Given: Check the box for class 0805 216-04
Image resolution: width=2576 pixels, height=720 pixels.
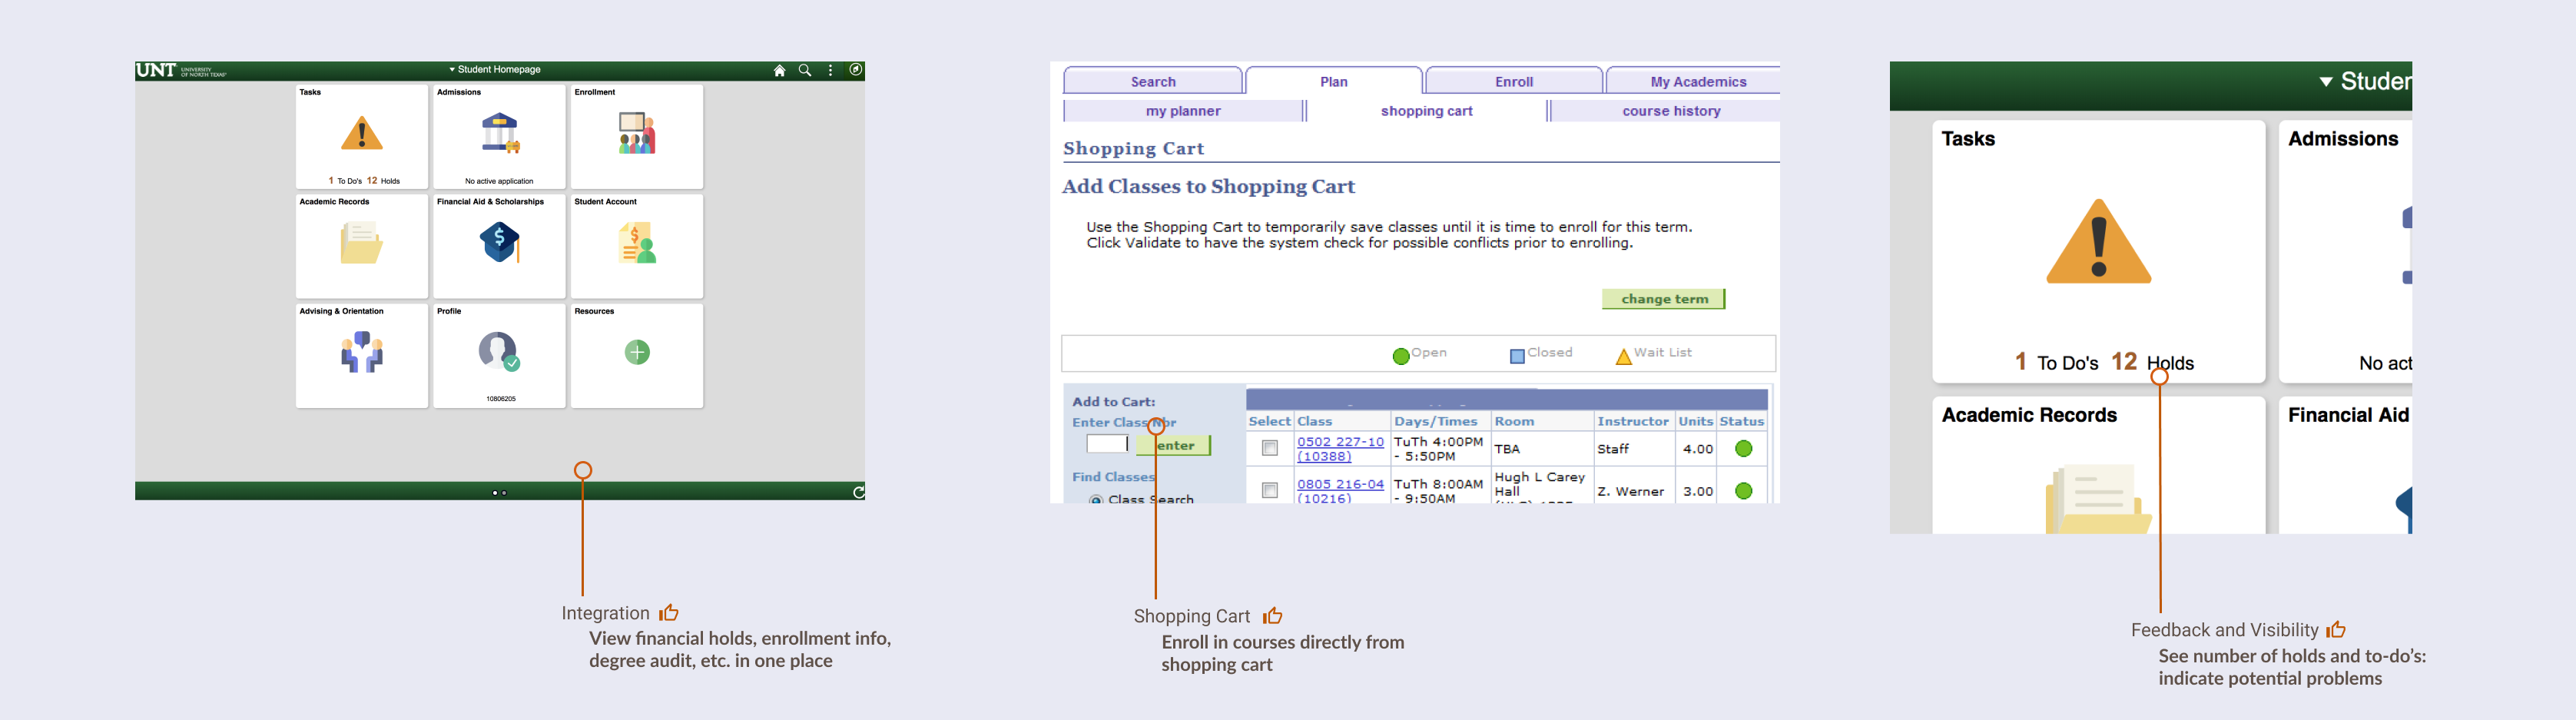Looking at the screenshot, I should tap(1270, 491).
